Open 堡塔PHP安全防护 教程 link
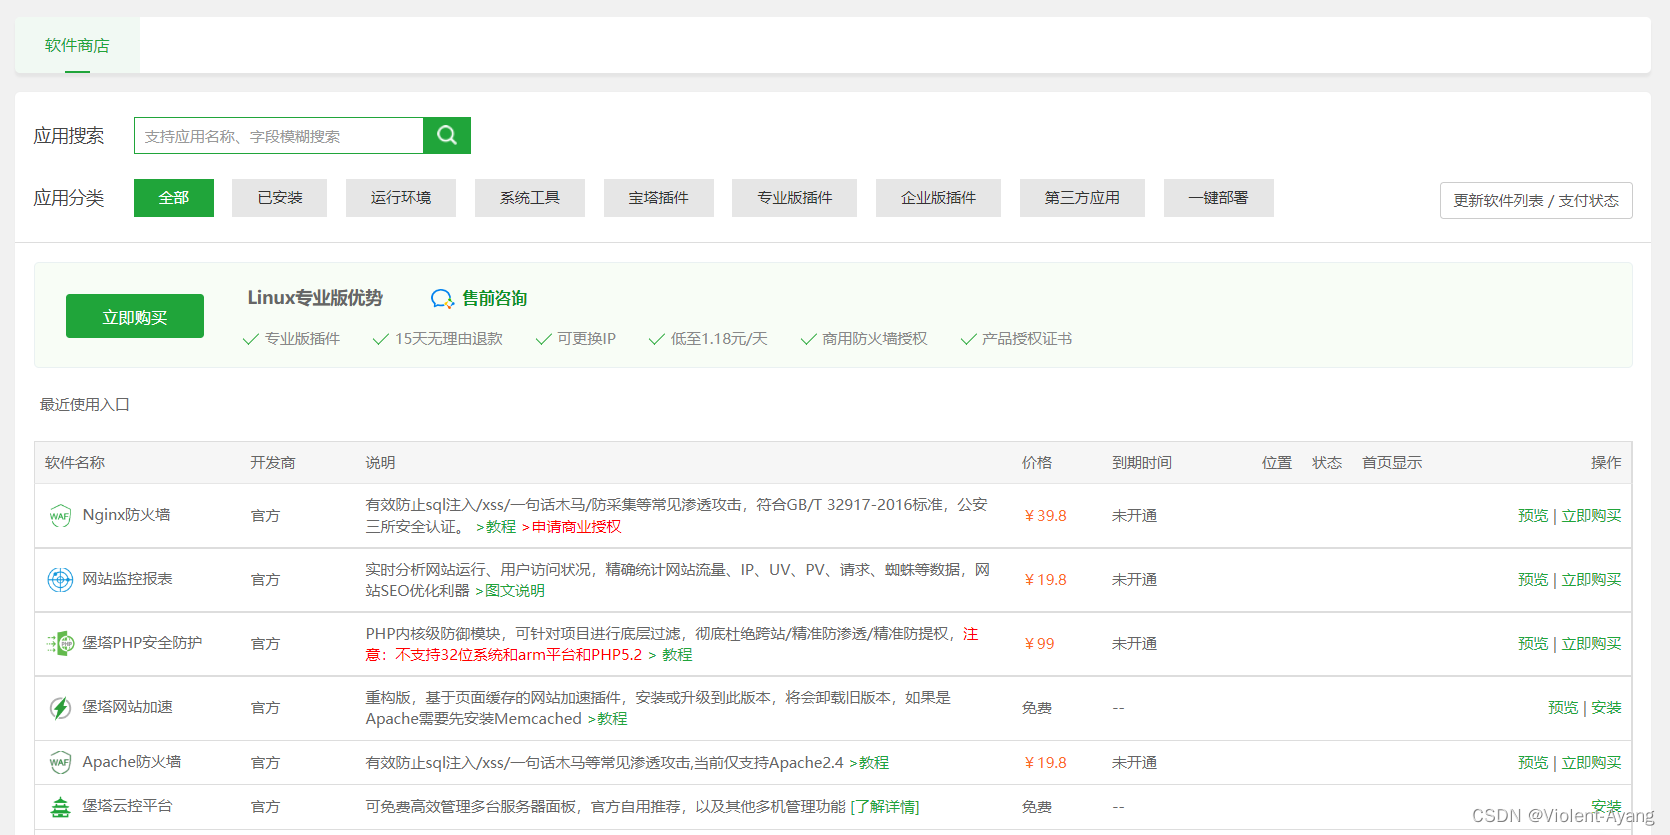 (x=671, y=655)
